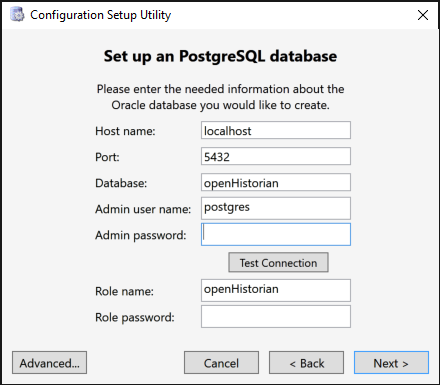This screenshot has width=440, height=385.
Task: Cancel the database setup
Action: pyautogui.click(x=221, y=363)
